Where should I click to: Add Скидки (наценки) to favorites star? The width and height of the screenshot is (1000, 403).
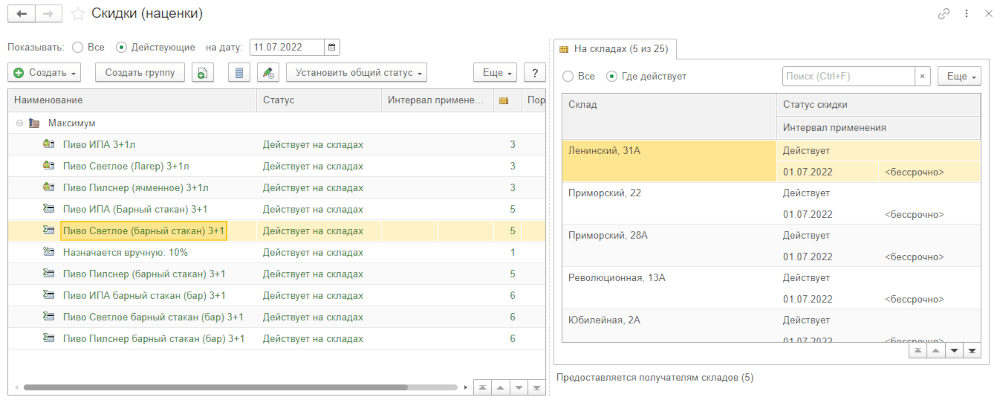click(77, 14)
